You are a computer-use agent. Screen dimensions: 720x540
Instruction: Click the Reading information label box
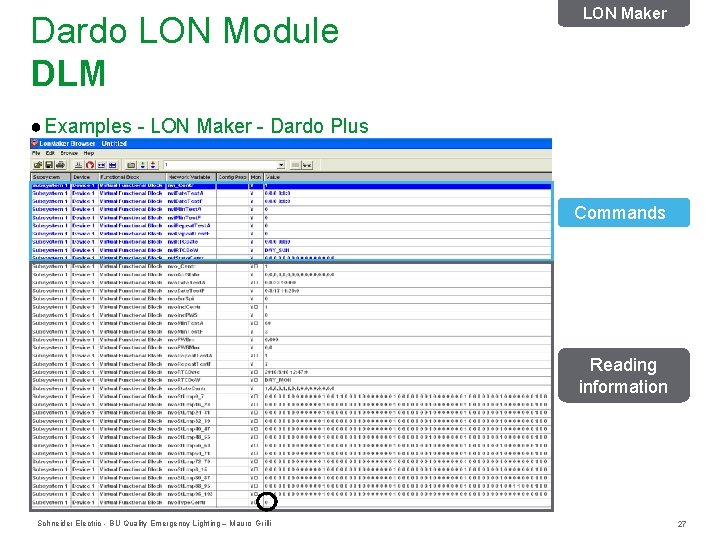click(624, 376)
